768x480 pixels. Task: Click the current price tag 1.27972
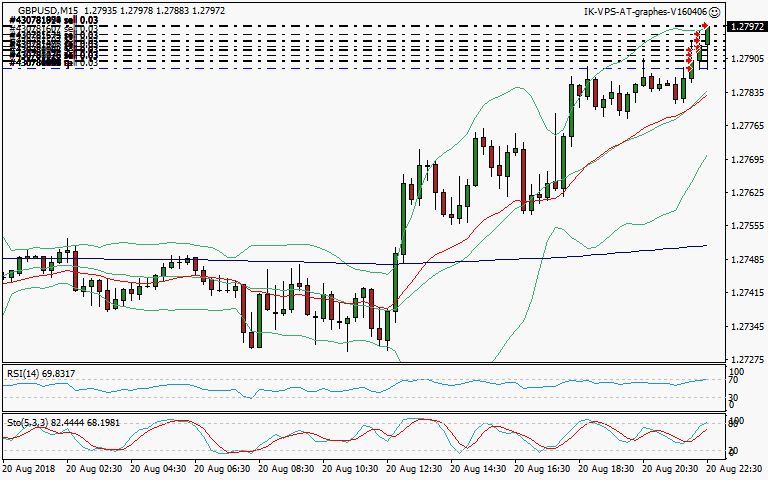click(x=745, y=26)
